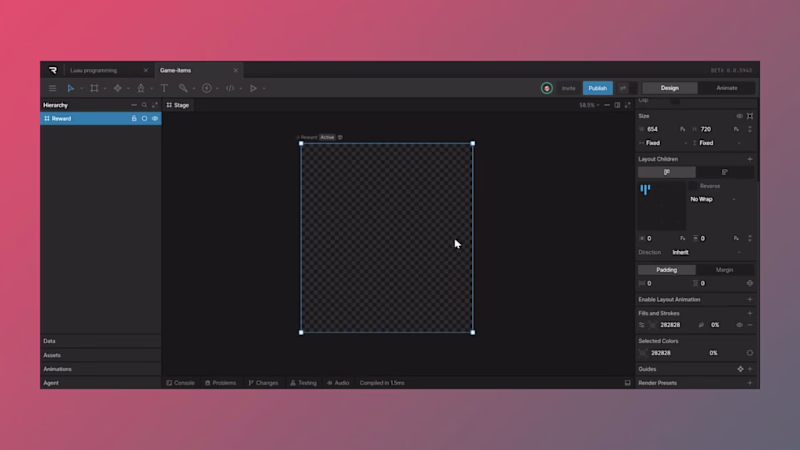800x450 pixels.
Task: Enable the Reverse checkbox
Action: [693, 186]
